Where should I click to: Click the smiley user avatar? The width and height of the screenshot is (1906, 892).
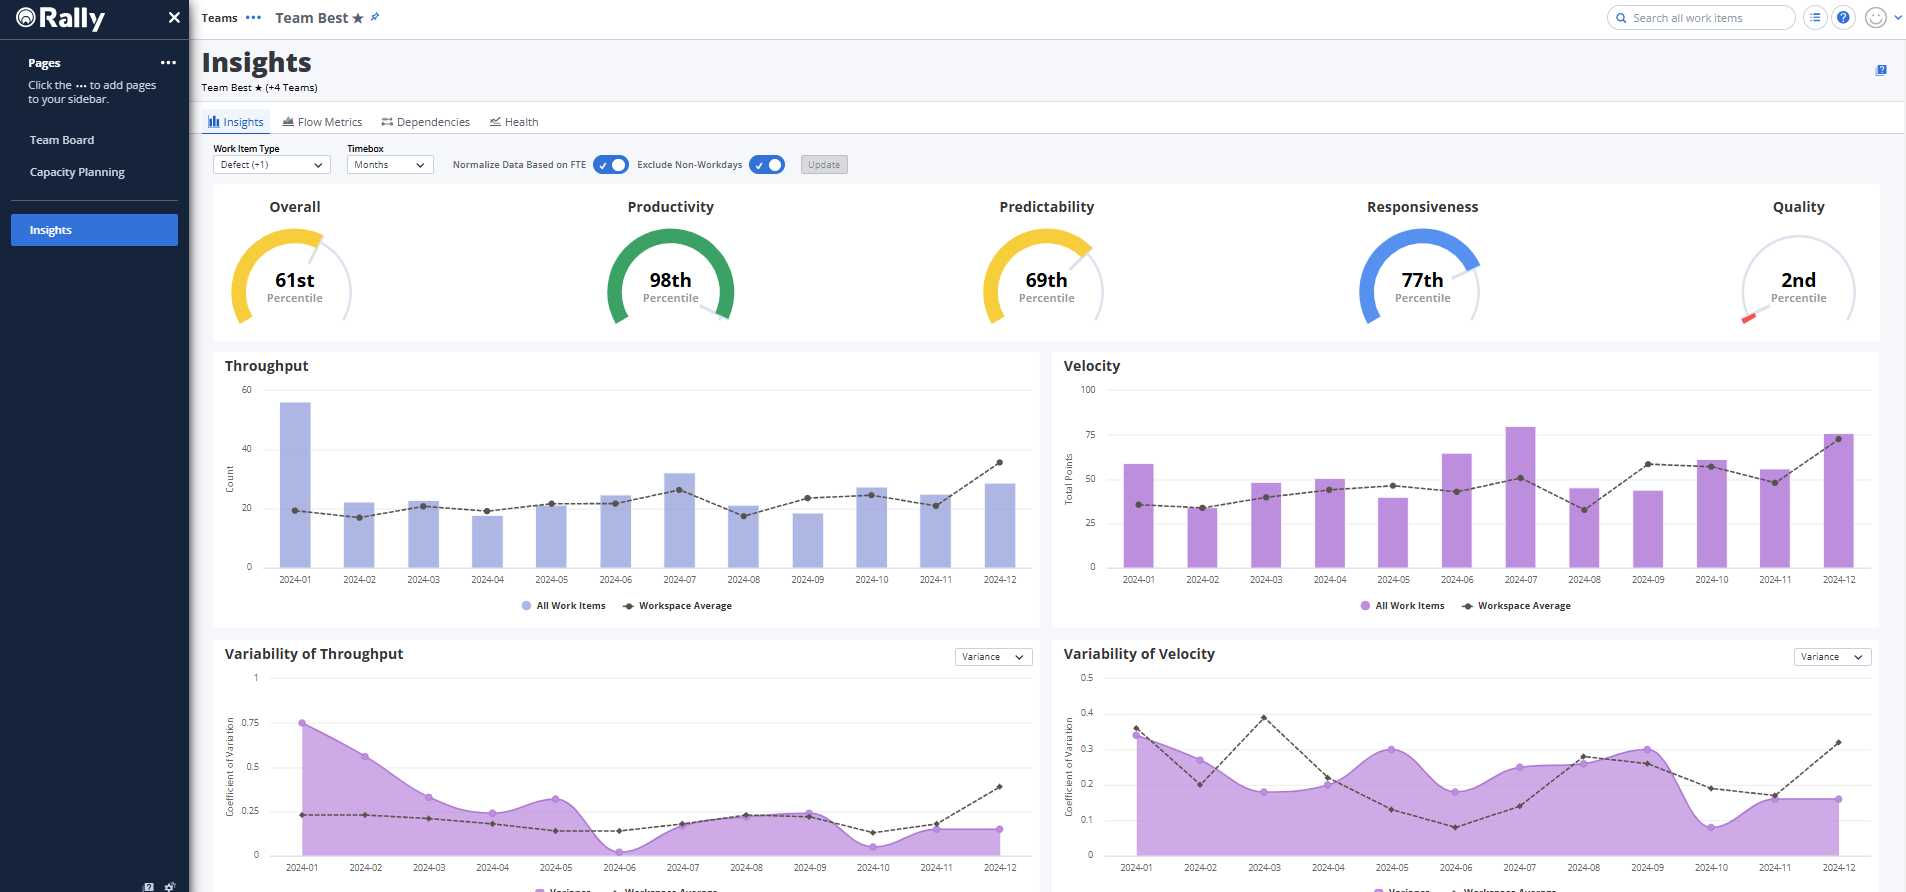pyautogui.click(x=1876, y=18)
